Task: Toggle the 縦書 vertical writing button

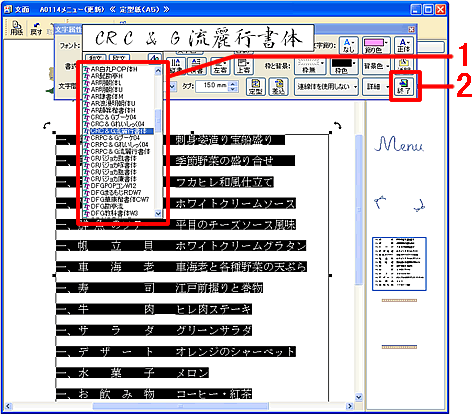Action: (176, 66)
